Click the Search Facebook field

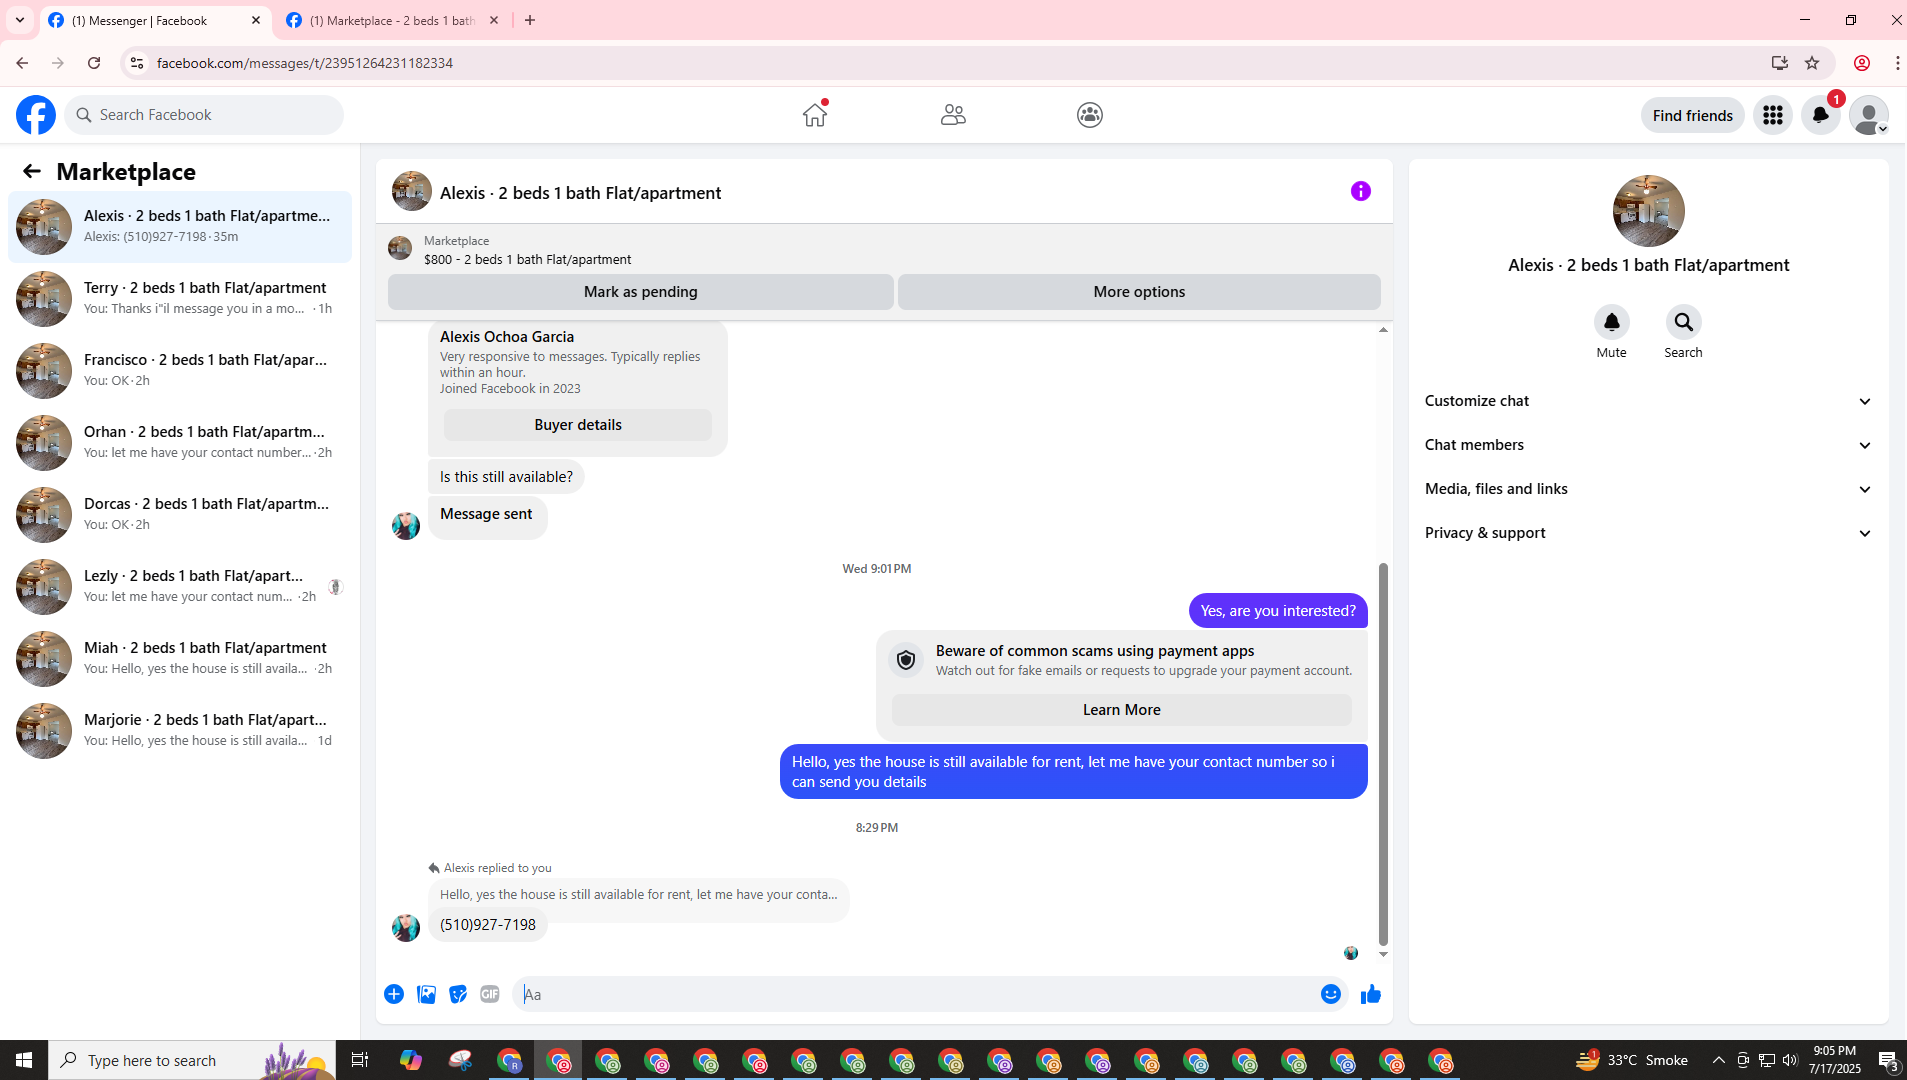(204, 115)
